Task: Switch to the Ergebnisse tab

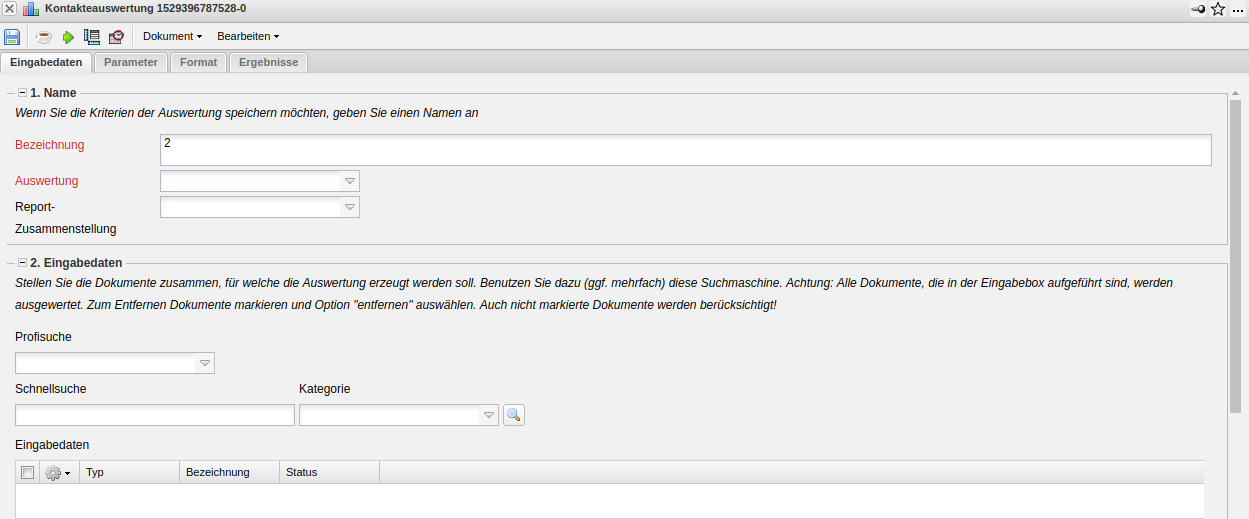Action: [268, 62]
